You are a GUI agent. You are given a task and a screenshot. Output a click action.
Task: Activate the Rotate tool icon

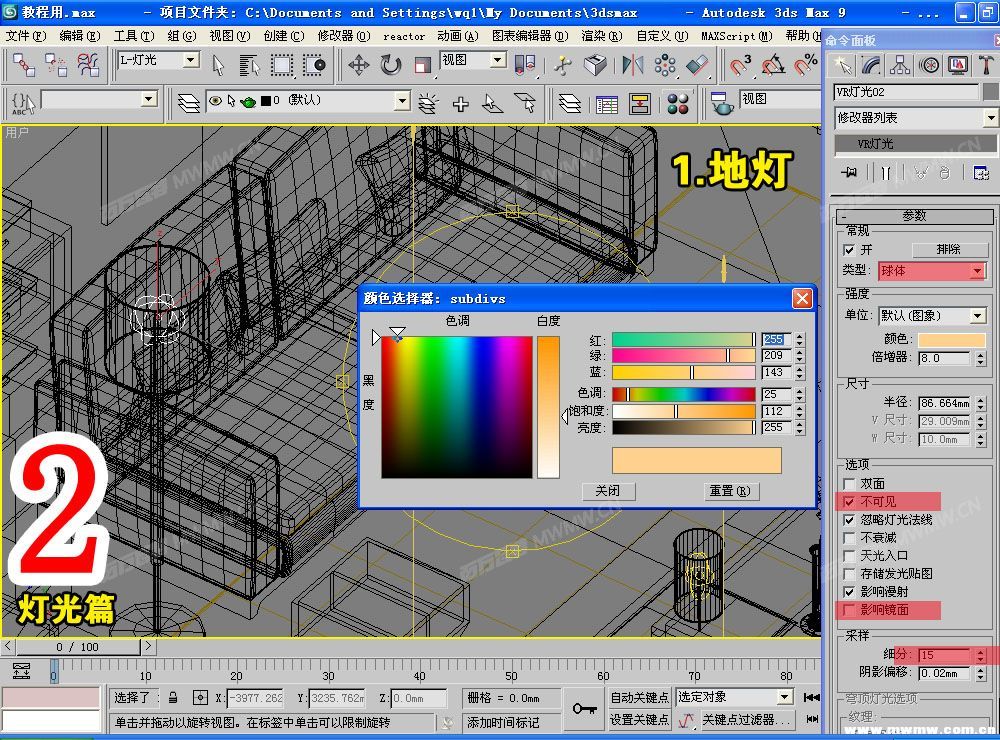click(x=390, y=65)
